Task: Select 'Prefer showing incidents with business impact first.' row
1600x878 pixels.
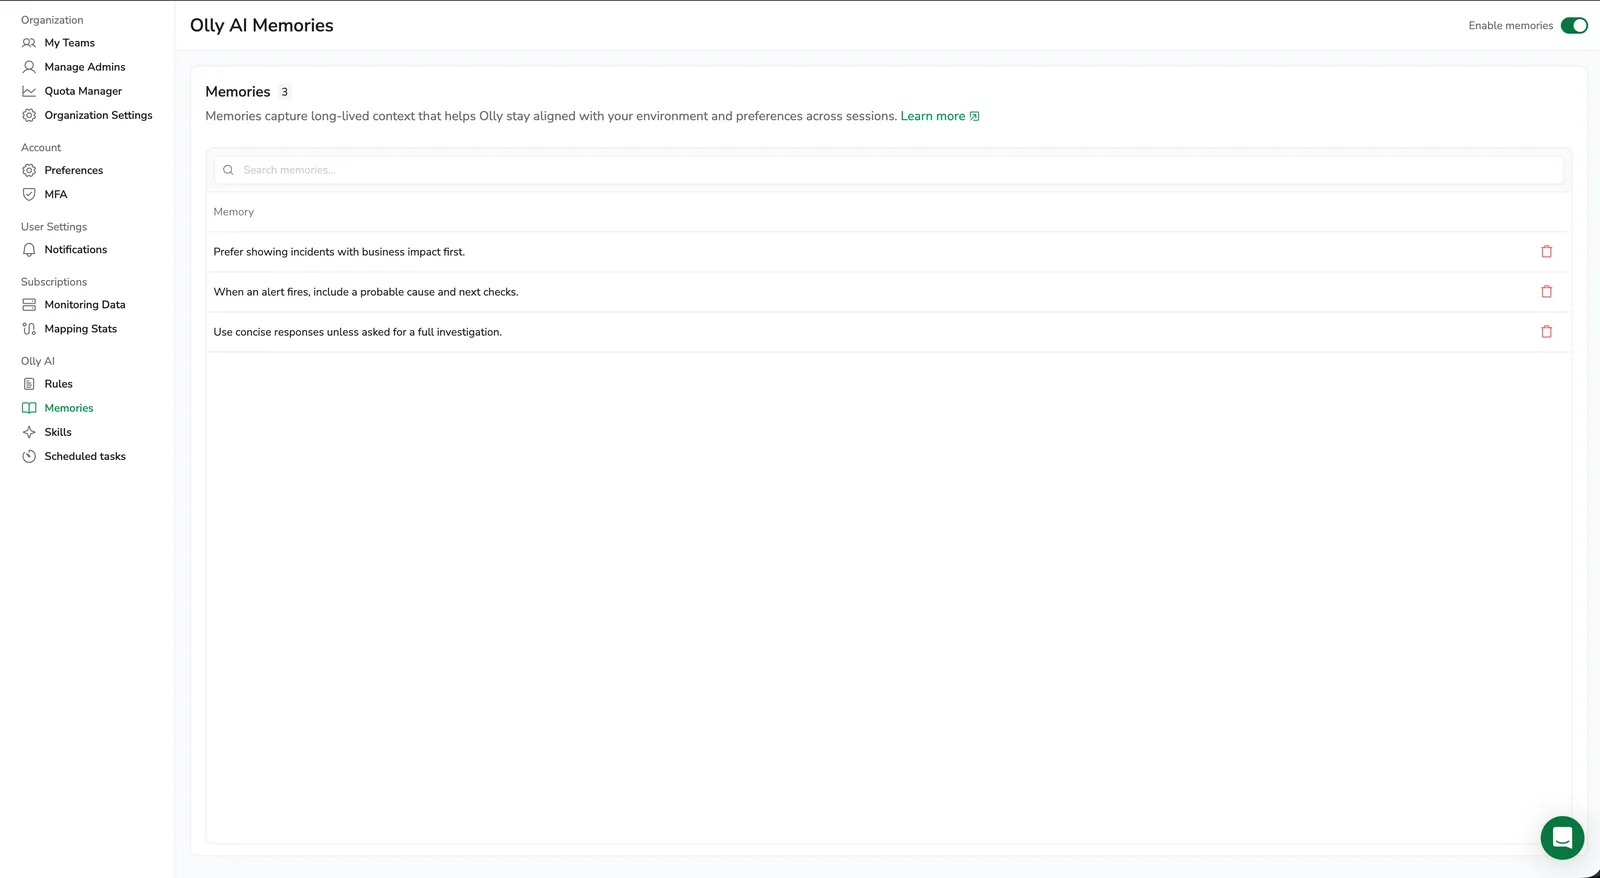Action: pyautogui.click(x=888, y=252)
